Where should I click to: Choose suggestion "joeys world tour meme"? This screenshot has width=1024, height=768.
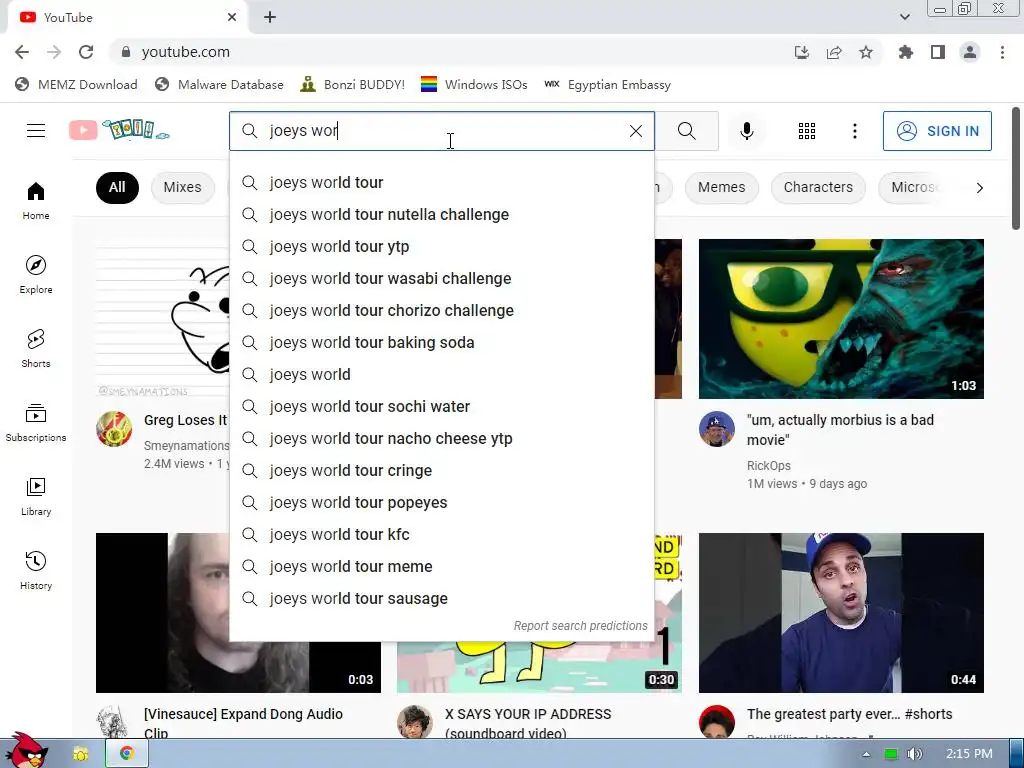441,567
